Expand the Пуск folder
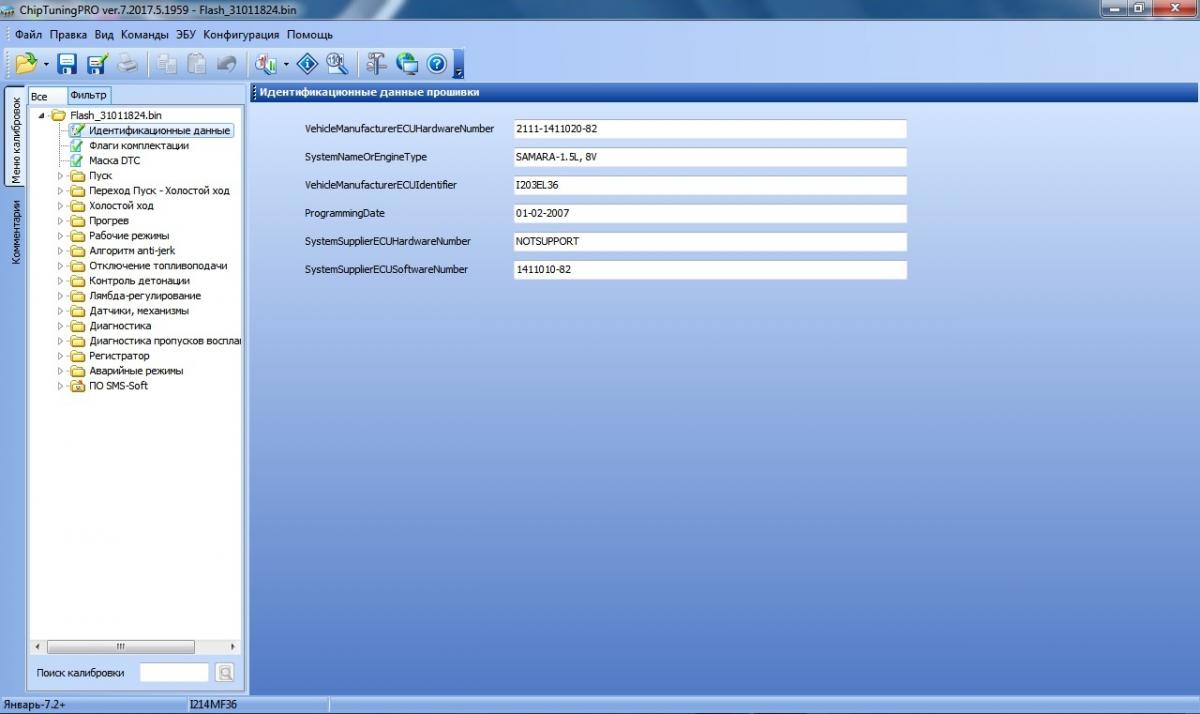 pos(62,176)
